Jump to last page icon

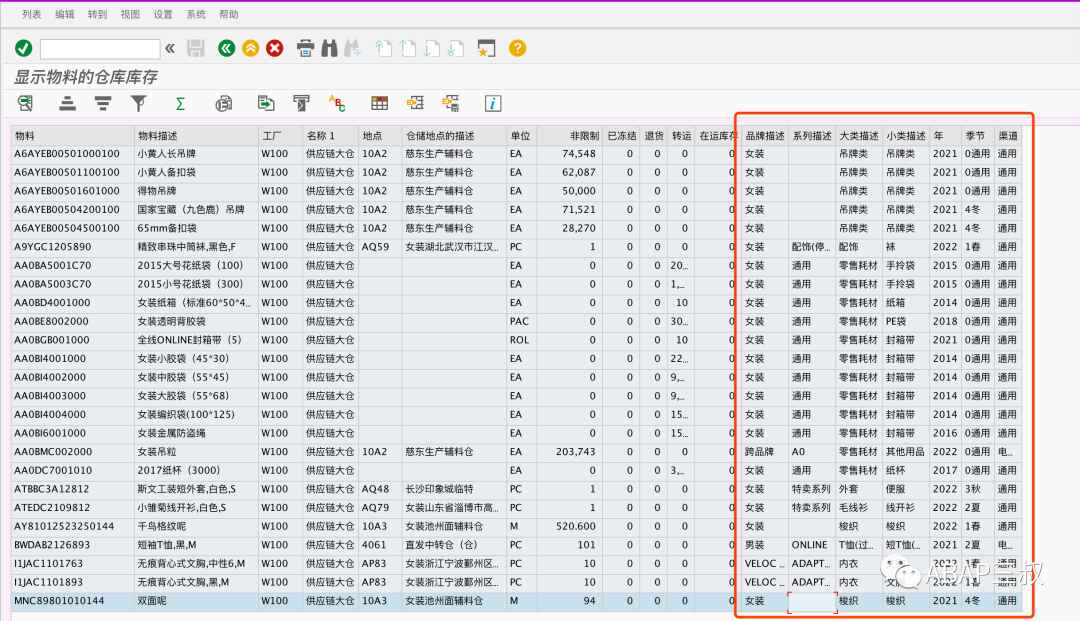pyautogui.click(x=455, y=48)
